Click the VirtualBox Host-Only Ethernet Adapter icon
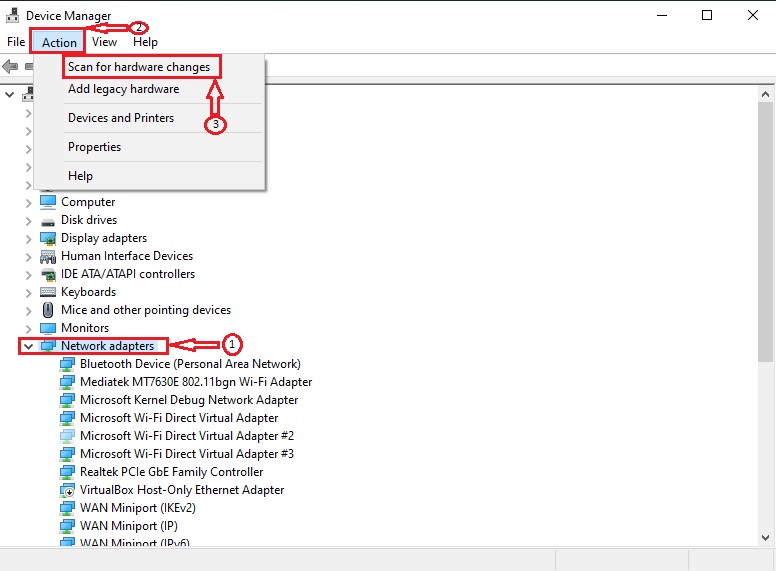Viewport: 776px width, 571px height. pyautogui.click(x=67, y=490)
